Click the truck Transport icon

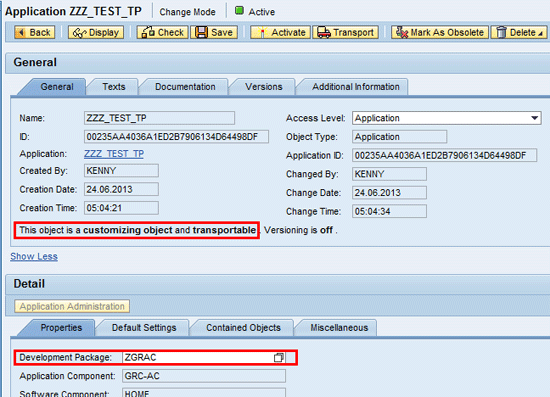point(323,33)
